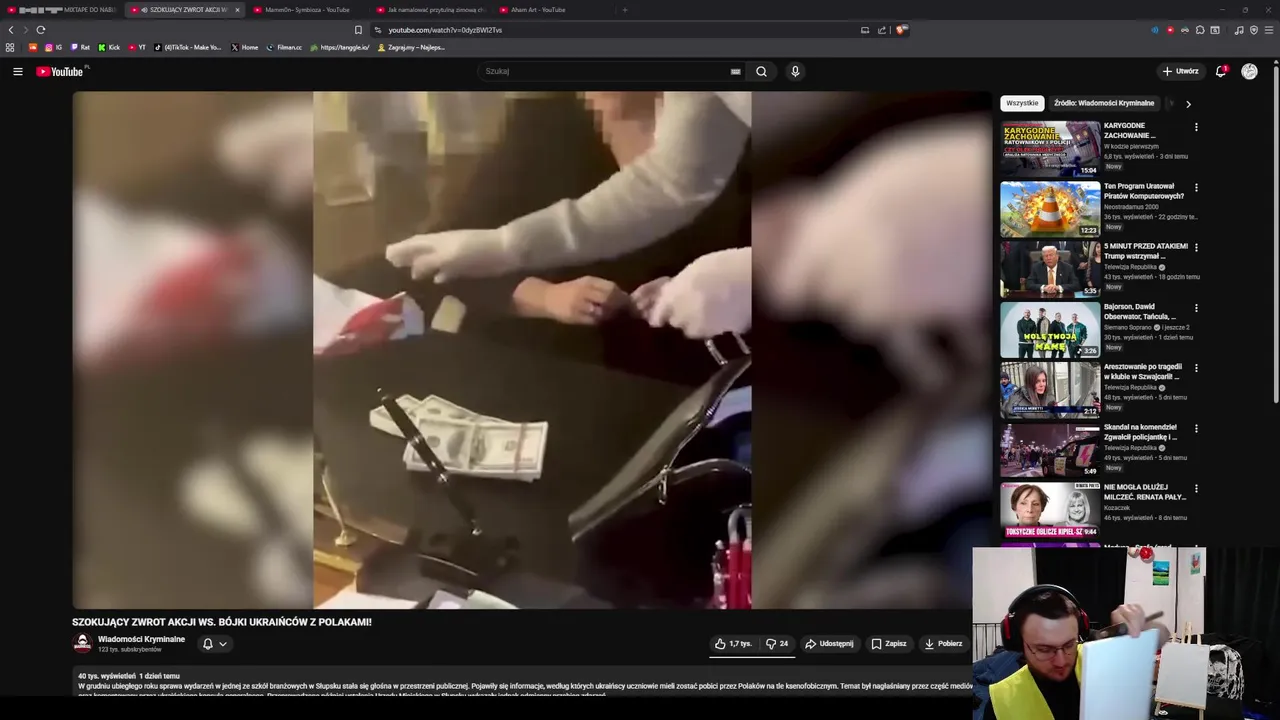This screenshot has width=1280, height=720.
Task: Open the account avatar menu
Action: (x=1249, y=71)
